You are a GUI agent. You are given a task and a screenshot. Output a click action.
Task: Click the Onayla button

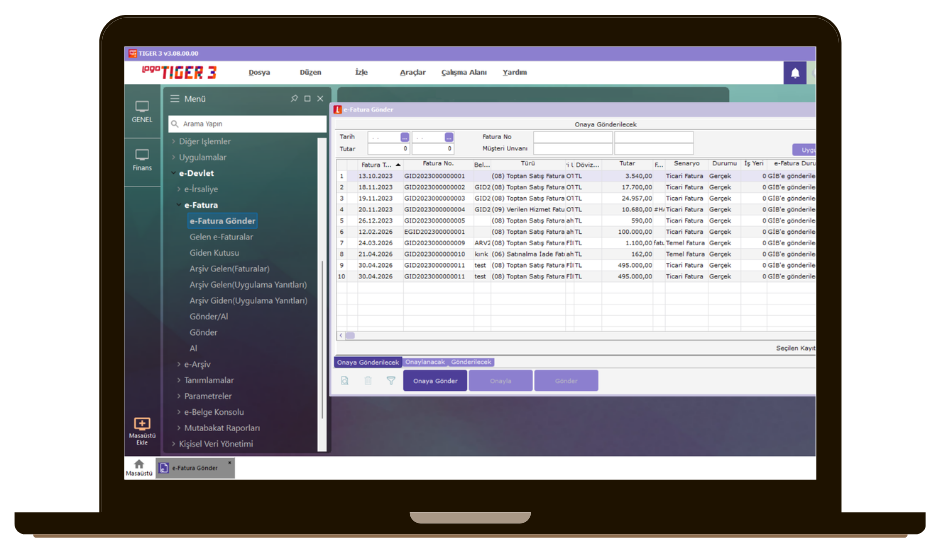501,381
